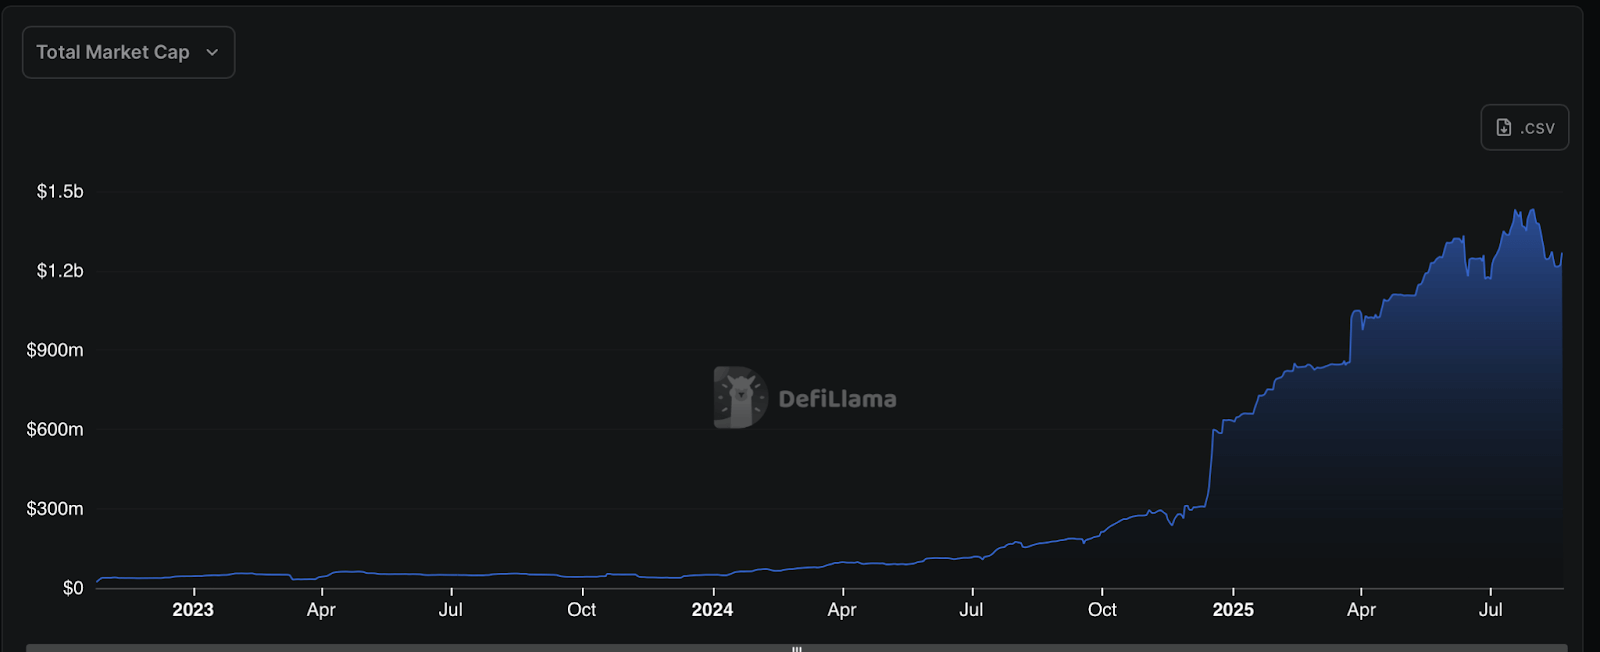Click the Apr label right after 2023
Screen dimensions: 1600x652
pos(321,610)
